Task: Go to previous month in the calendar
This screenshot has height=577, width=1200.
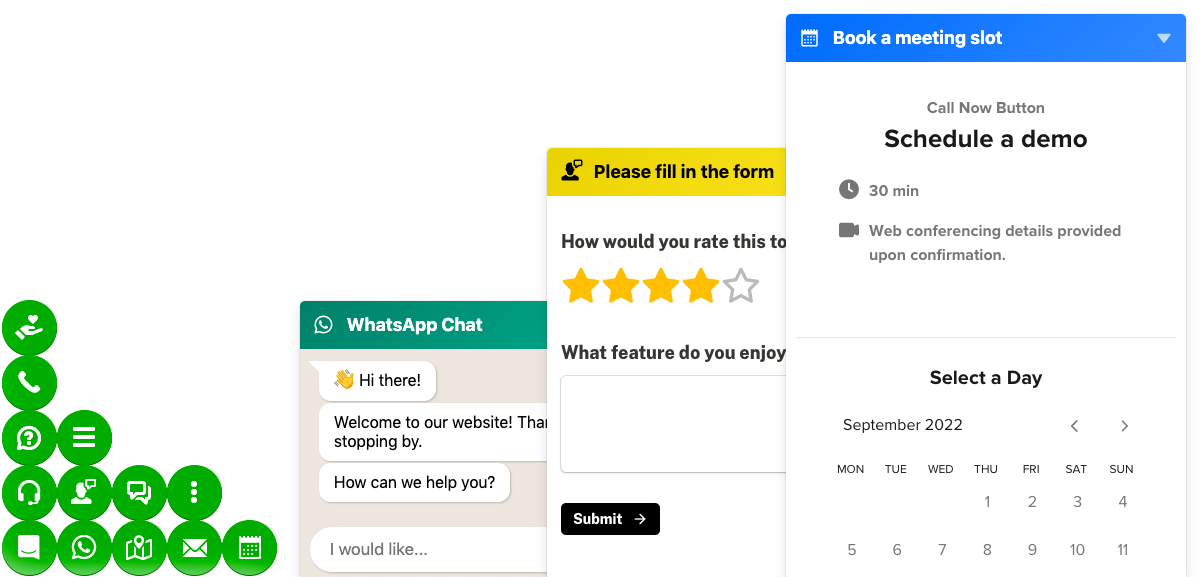Action: (x=1074, y=425)
